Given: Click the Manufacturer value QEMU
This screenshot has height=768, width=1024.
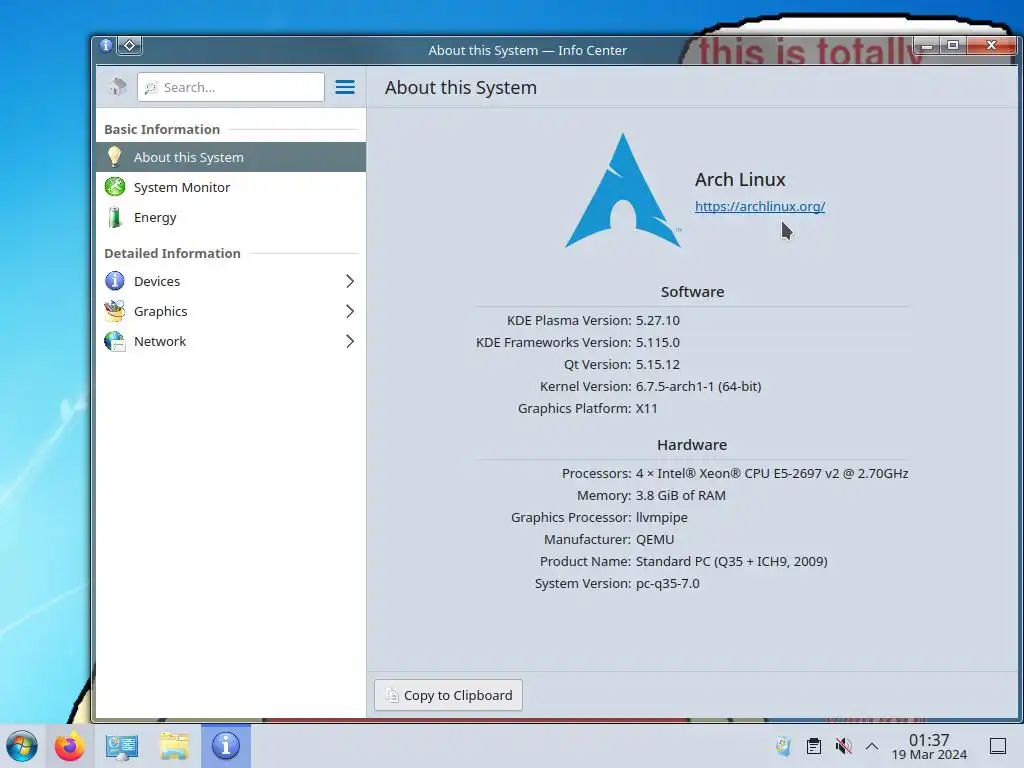Looking at the screenshot, I should coord(655,539).
